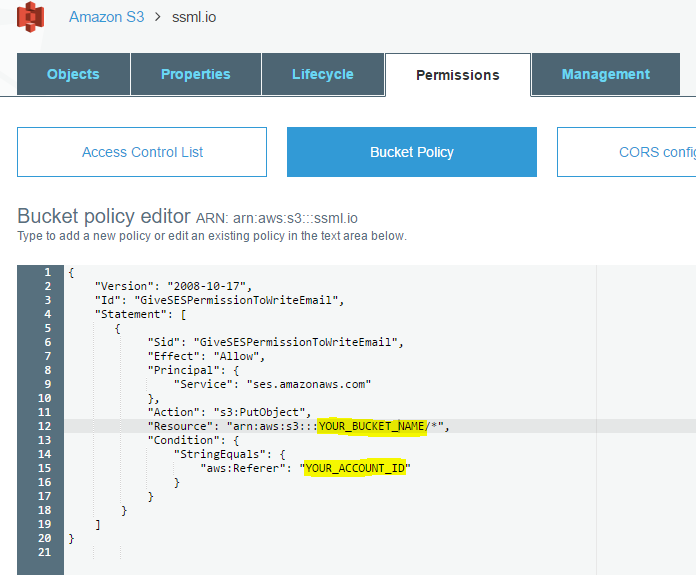The image size is (696, 575).
Task: Go to the Management tab
Action: 605,74
